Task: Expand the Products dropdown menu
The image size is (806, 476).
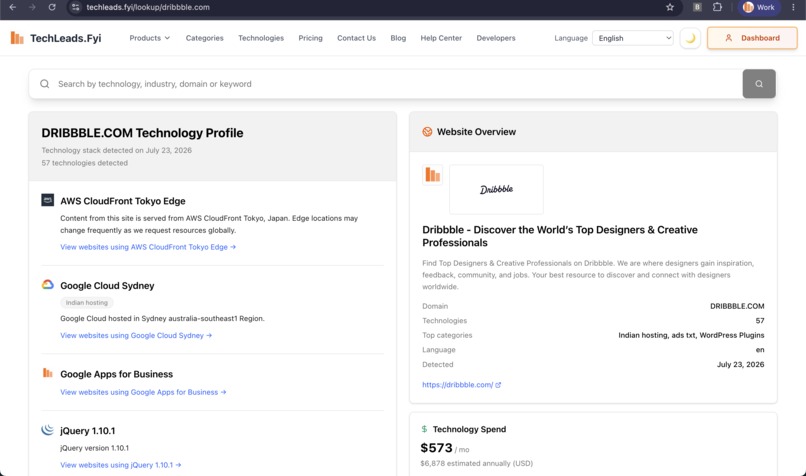Action: pyautogui.click(x=150, y=38)
